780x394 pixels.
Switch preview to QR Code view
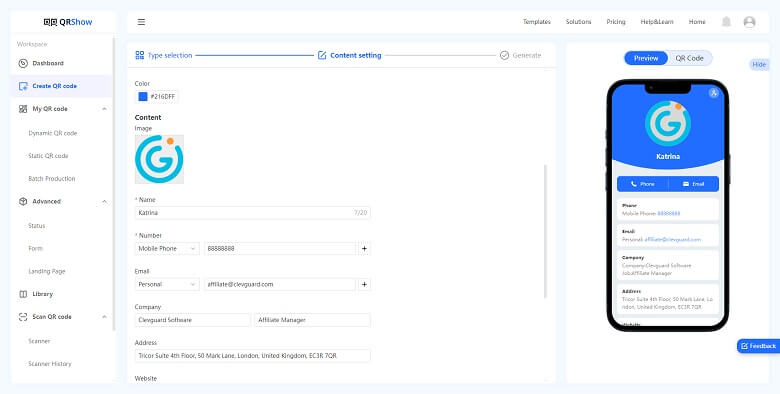click(689, 58)
